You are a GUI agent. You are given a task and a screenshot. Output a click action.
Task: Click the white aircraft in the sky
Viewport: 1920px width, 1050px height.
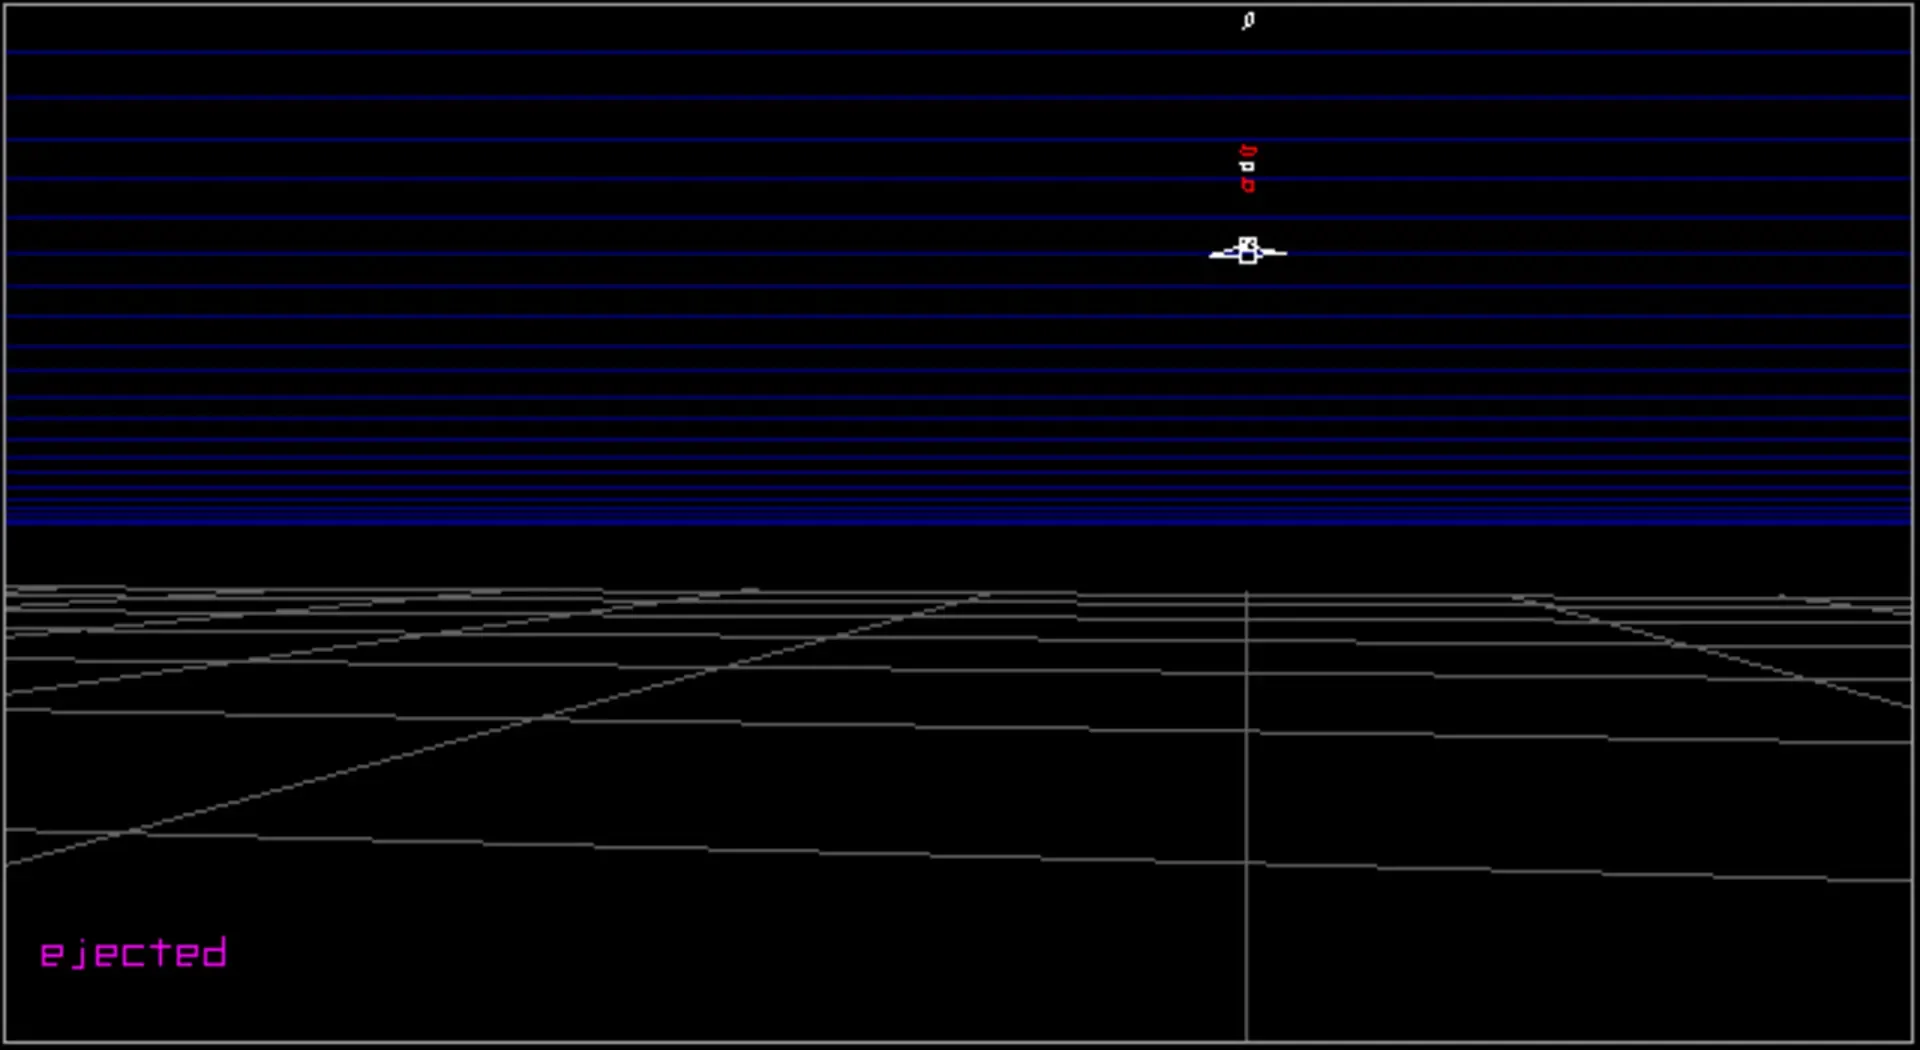pyautogui.click(x=1247, y=251)
